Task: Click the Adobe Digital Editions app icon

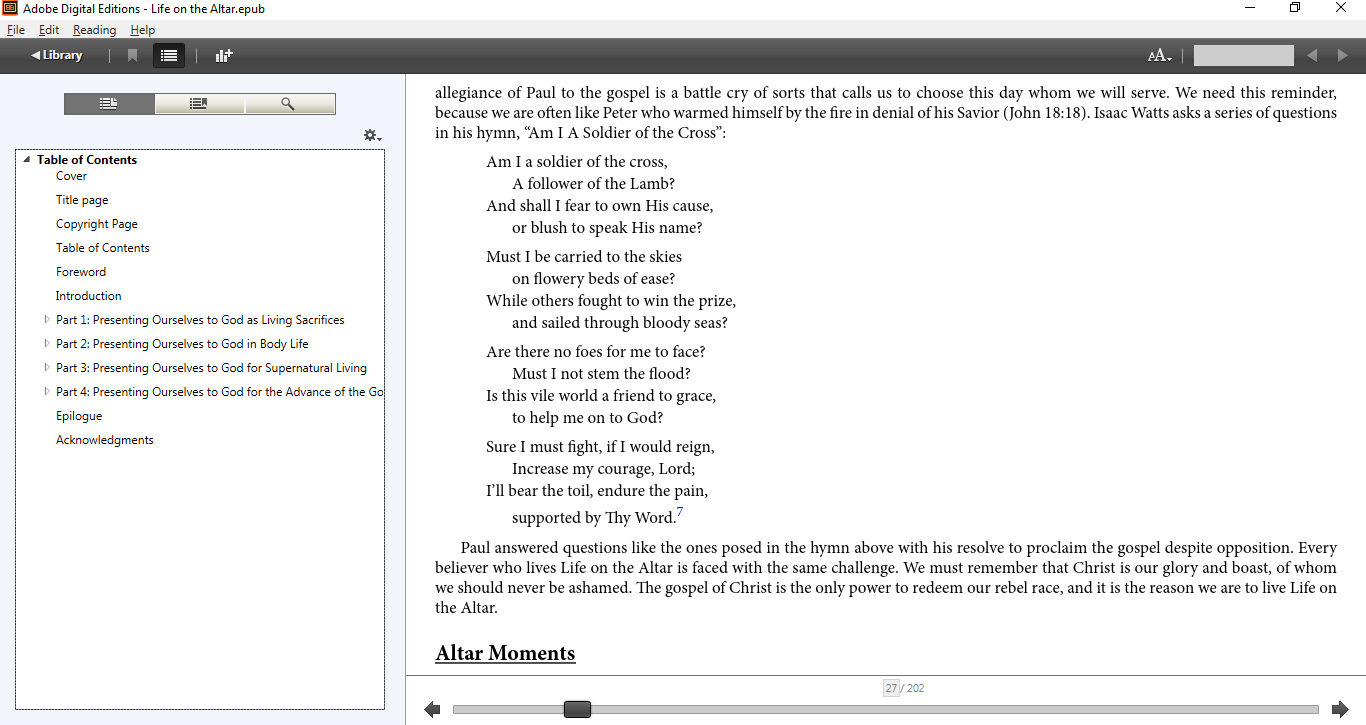Action: pyautogui.click(x=10, y=8)
